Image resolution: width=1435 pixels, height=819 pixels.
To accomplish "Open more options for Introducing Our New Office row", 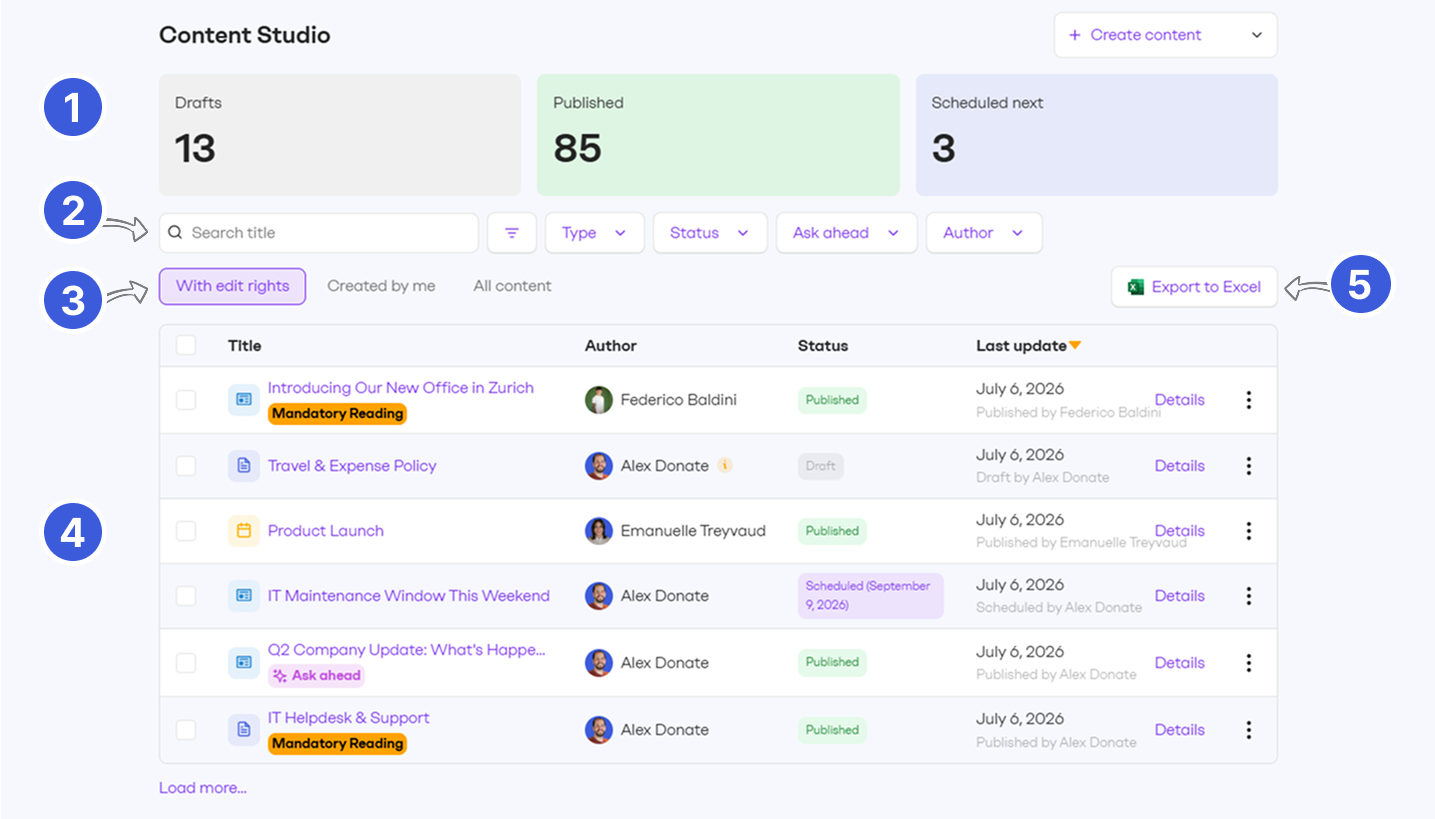I will [1248, 400].
